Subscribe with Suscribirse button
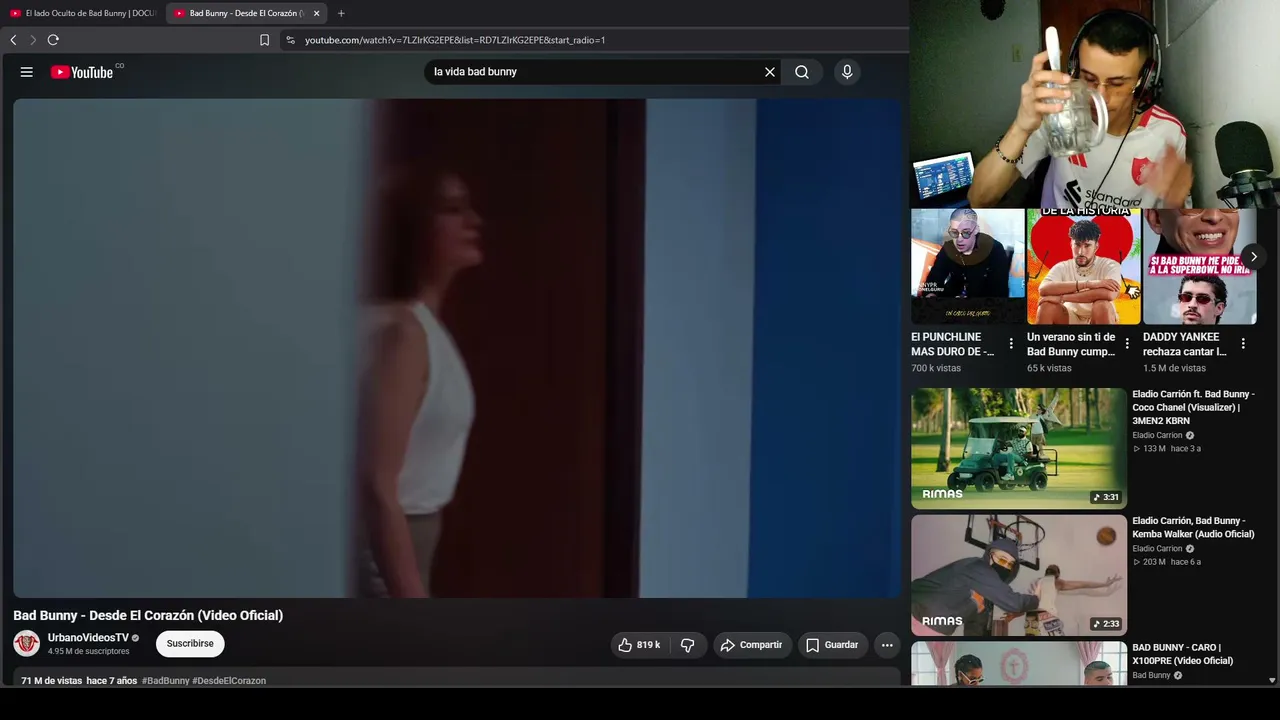Screen dimensions: 1280x720 click(x=190, y=644)
